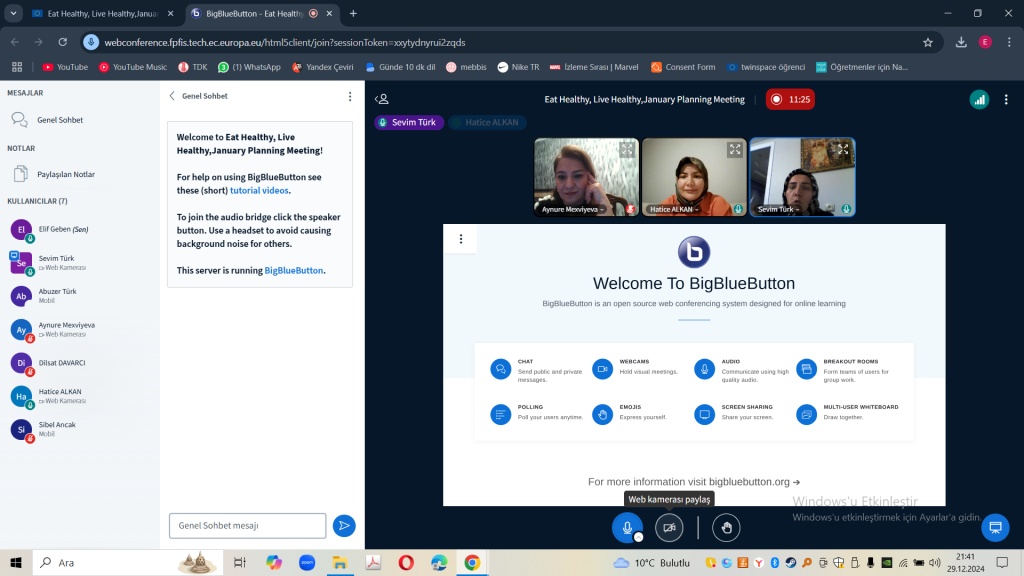Image resolution: width=1024 pixels, height=576 pixels.
Task: Open Sevim Türk webcam name dropdown
Action: click(x=778, y=210)
